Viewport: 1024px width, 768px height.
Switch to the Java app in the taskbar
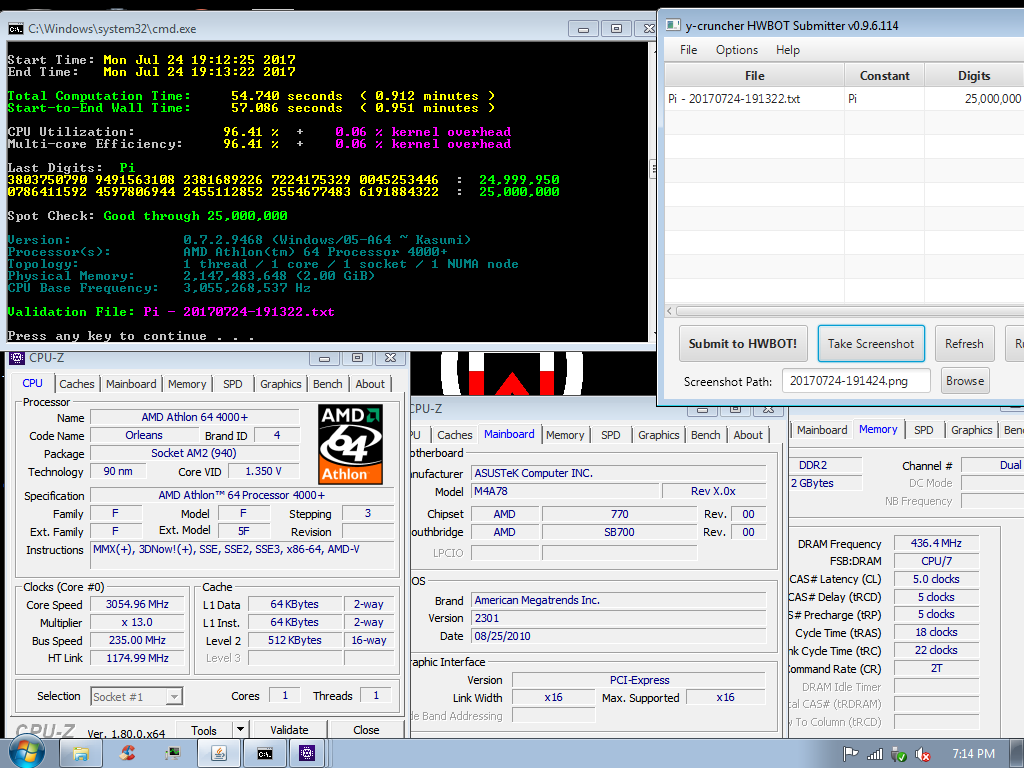pyautogui.click(x=219, y=754)
